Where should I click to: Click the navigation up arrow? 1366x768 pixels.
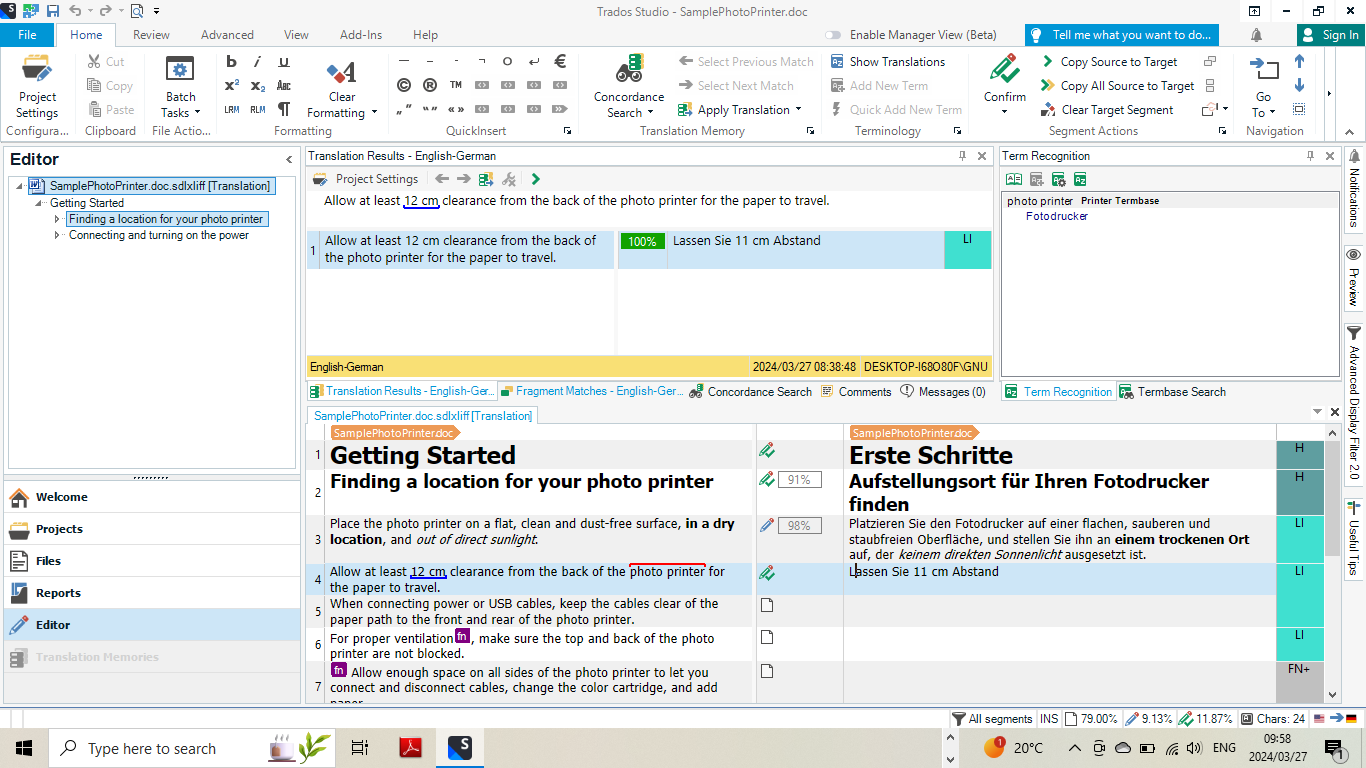1300,61
